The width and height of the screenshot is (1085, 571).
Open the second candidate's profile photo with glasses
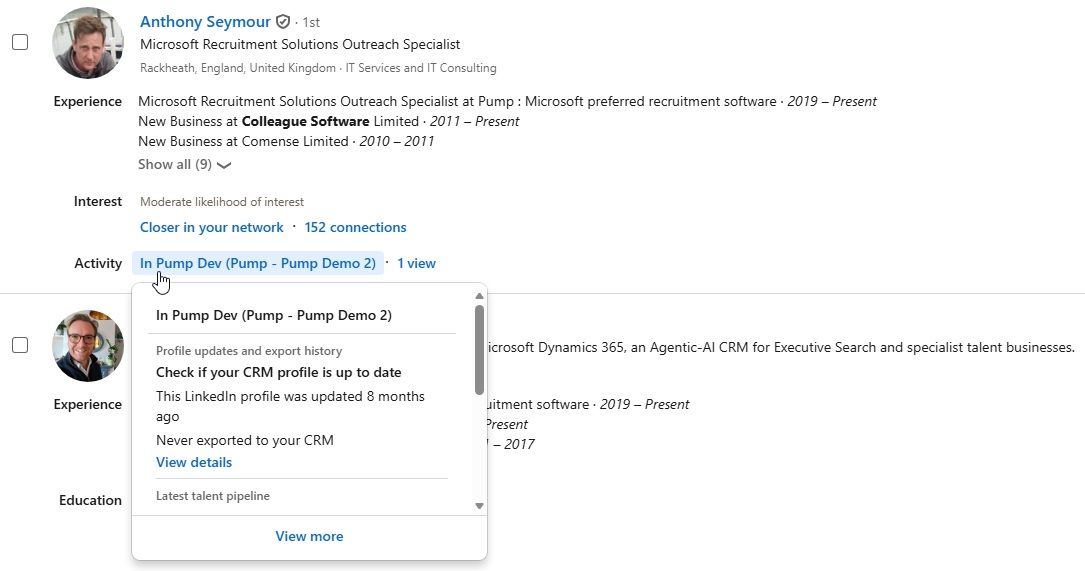(88, 345)
